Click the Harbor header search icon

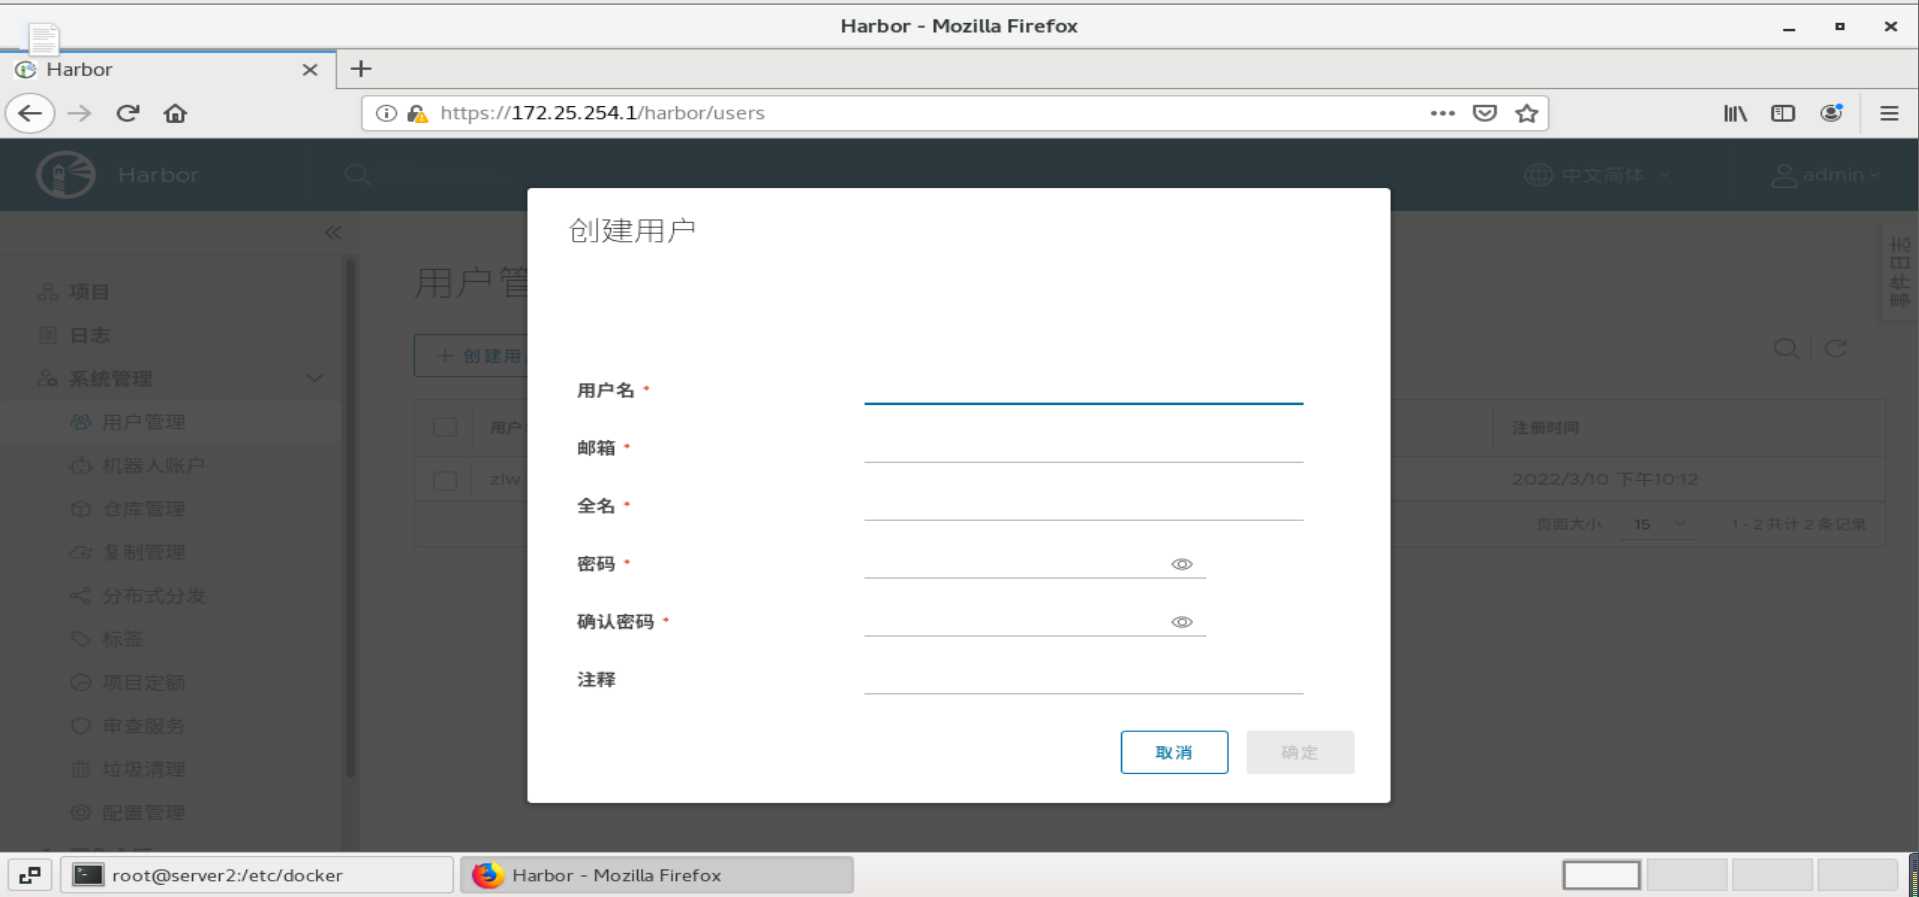[357, 175]
